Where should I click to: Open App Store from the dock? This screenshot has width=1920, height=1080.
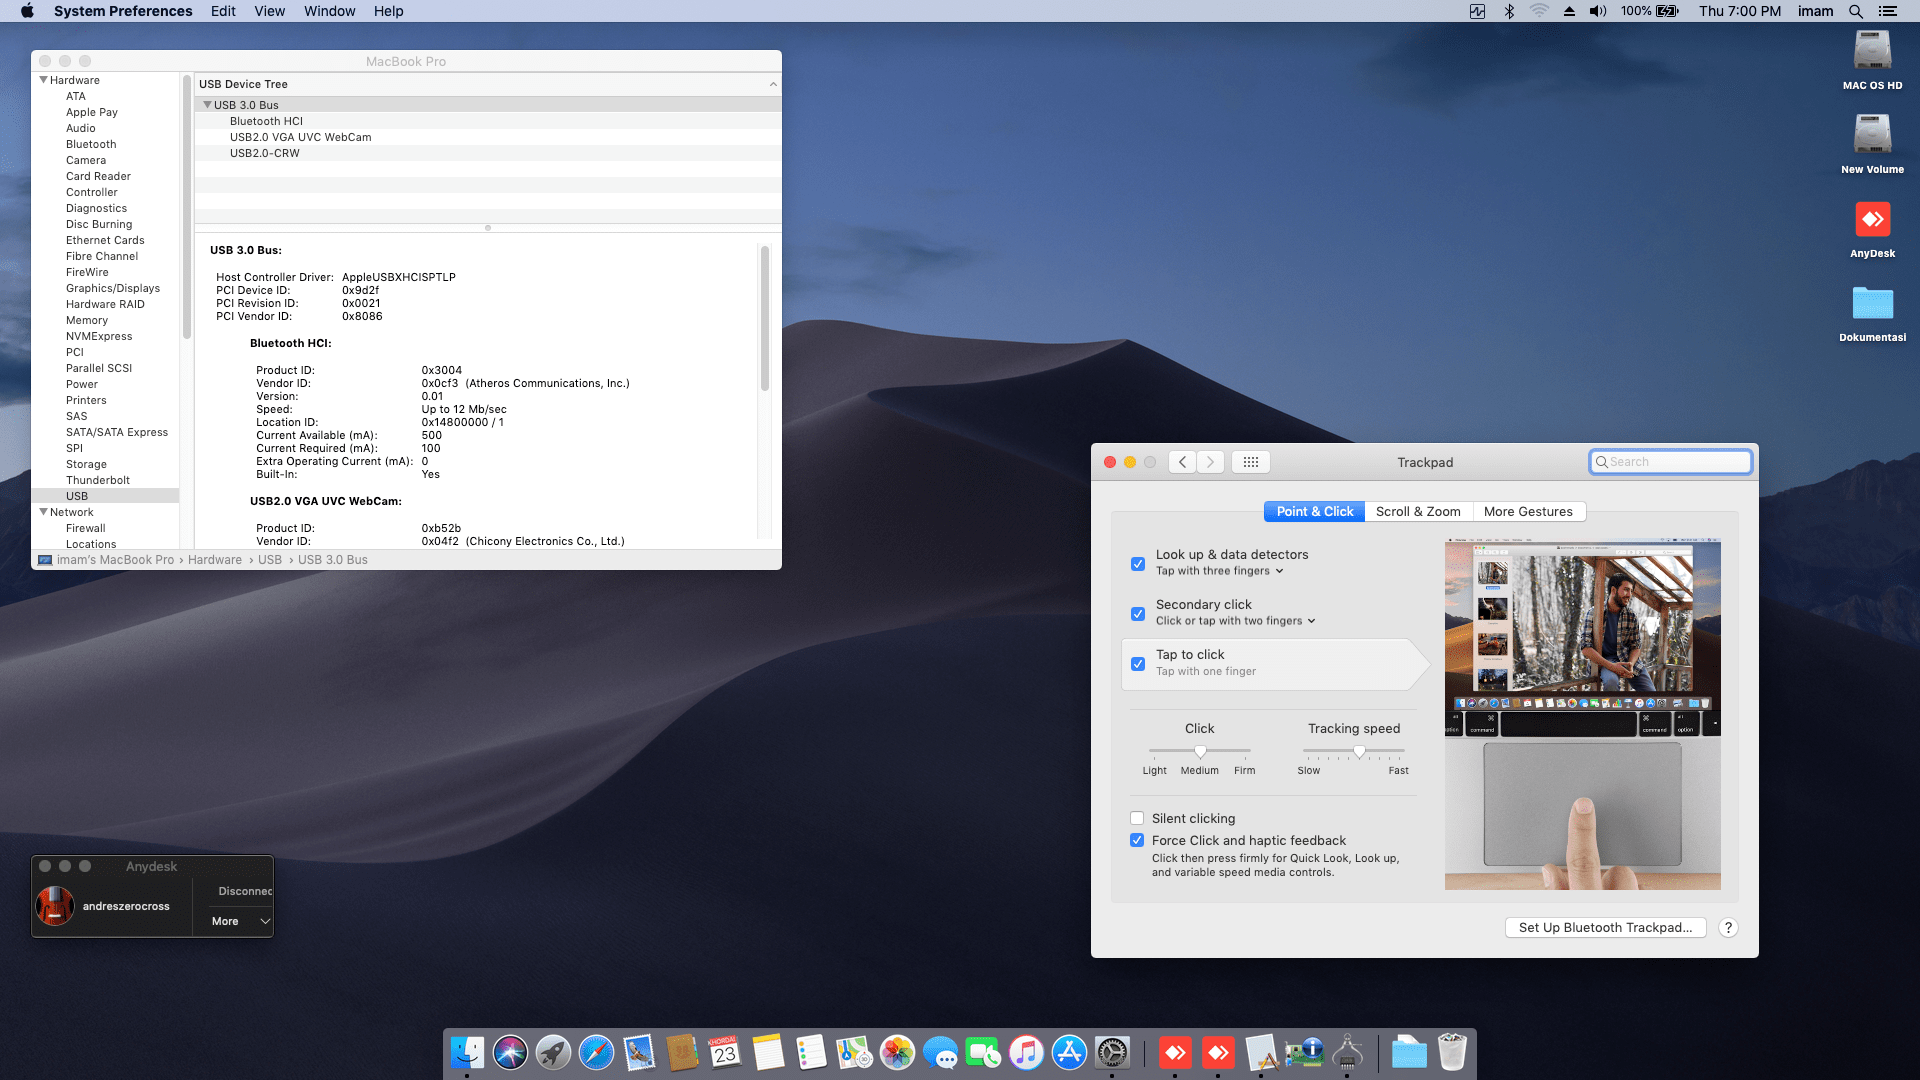click(x=1069, y=1052)
